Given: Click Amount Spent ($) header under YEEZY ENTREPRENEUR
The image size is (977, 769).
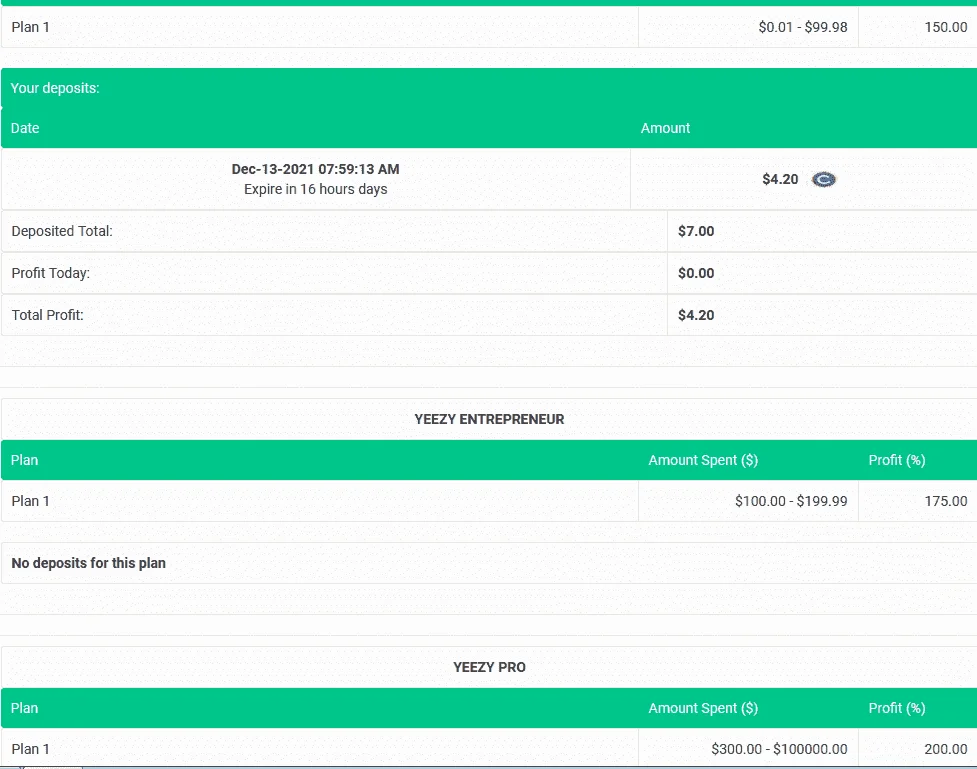Looking at the screenshot, I should coord(703,460).
